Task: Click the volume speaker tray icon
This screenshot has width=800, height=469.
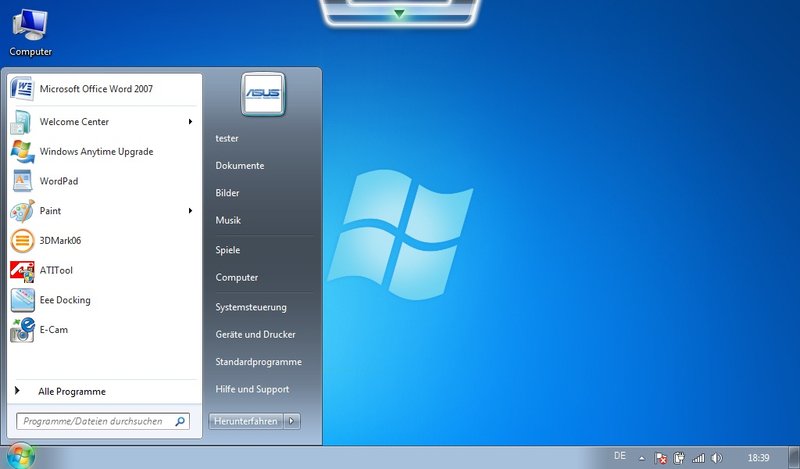Action: (717, 458)
